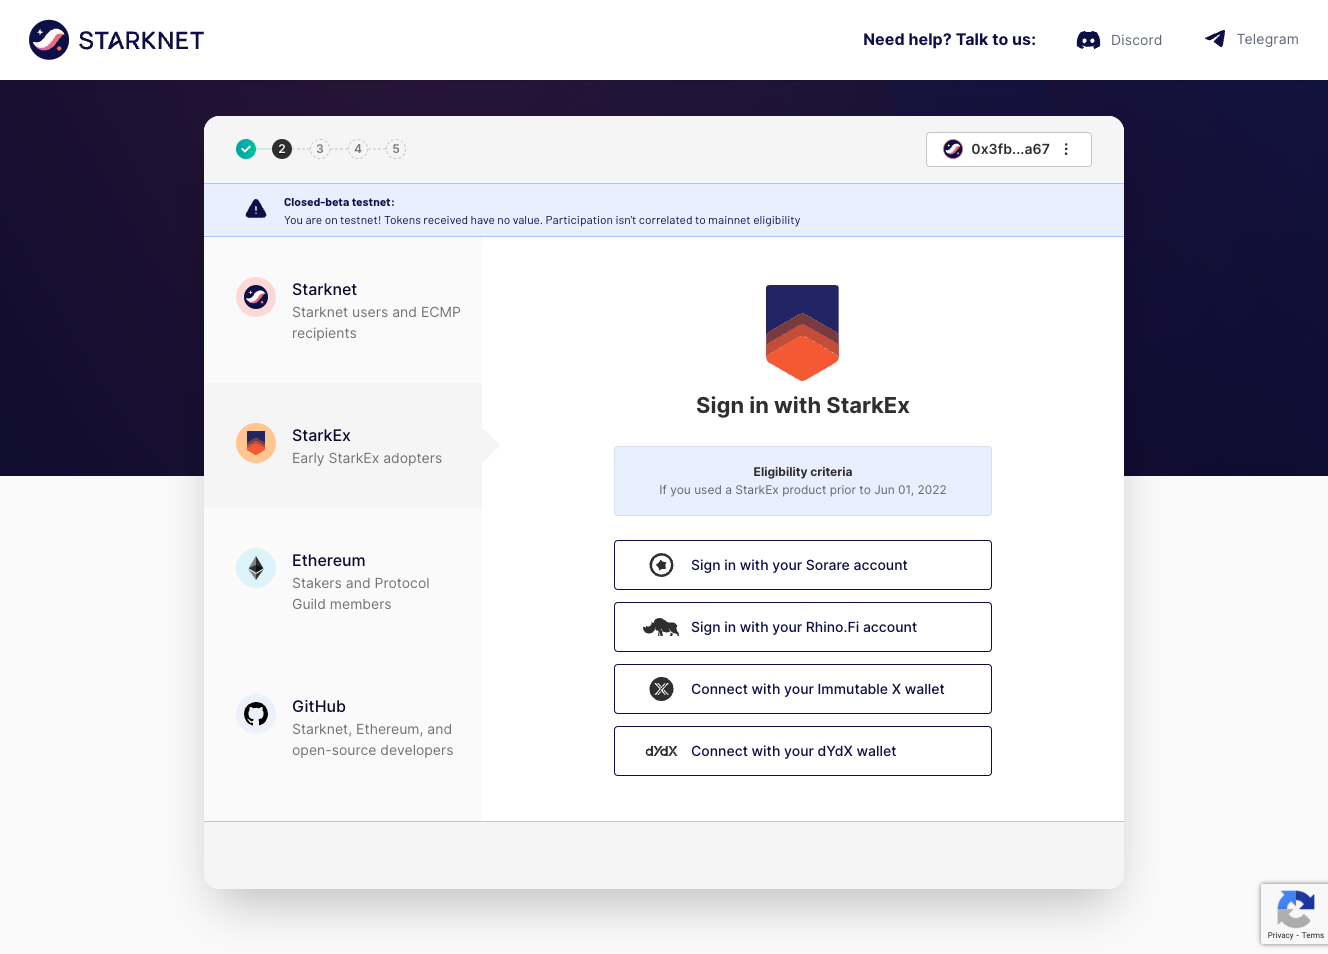
Task: Select the StarkEx eligibility tab
Action: [343, 445]
